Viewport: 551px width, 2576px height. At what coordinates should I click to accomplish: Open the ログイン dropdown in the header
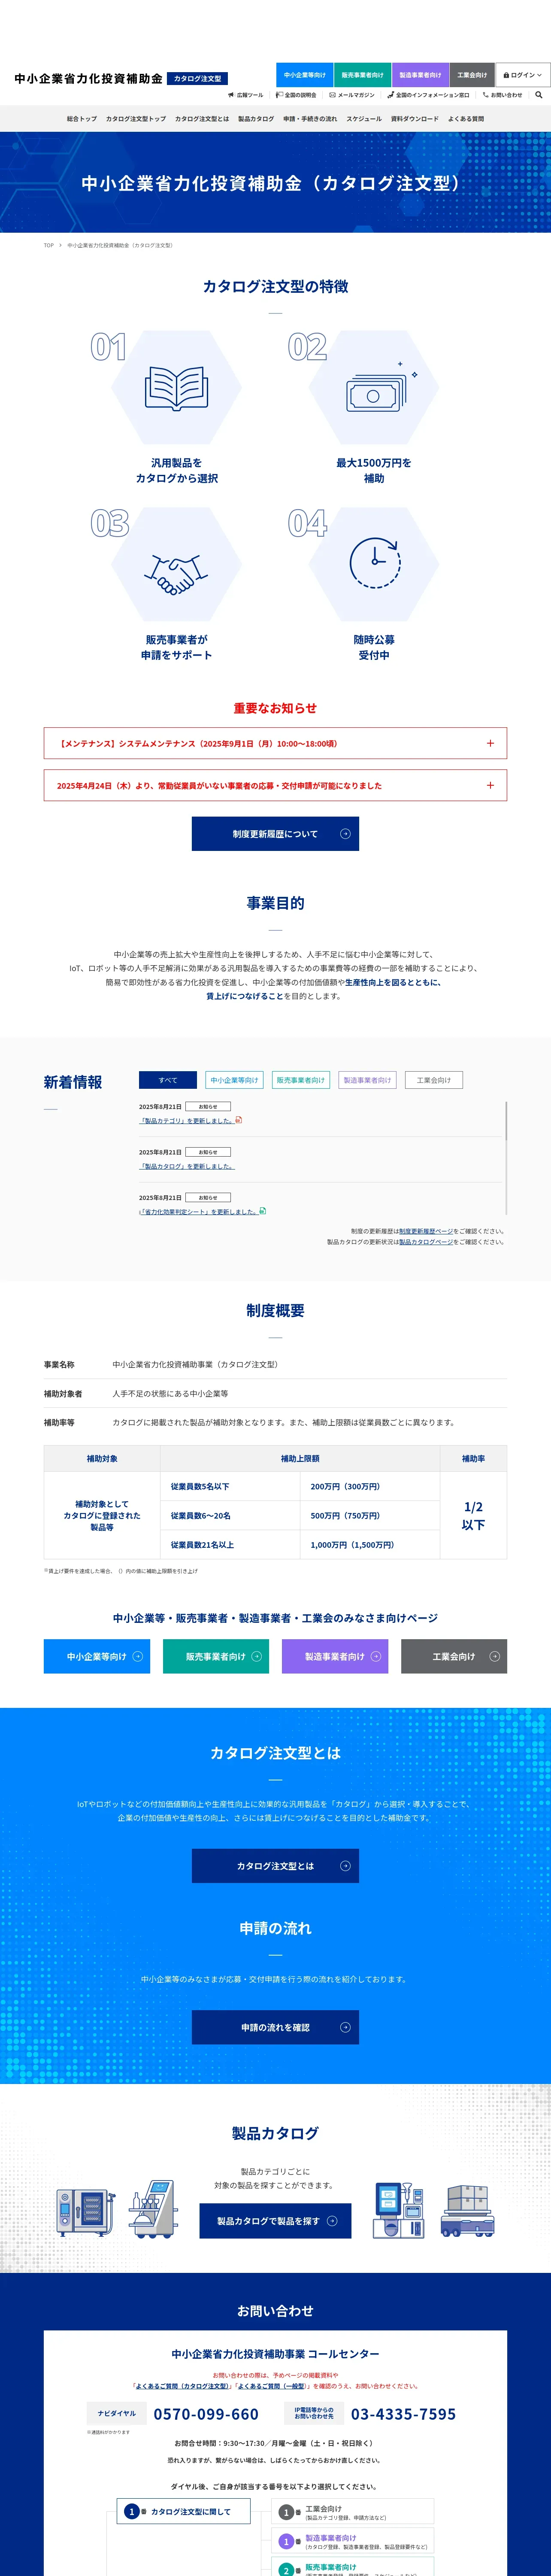pos(523,75)
